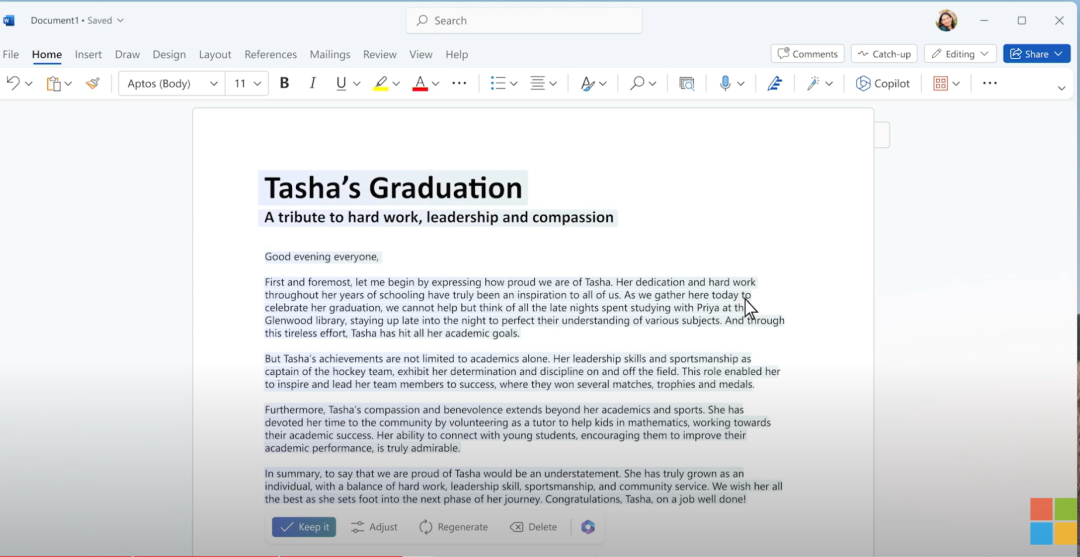Open the Find magnifier tool

pyautogui.click(x=637, y=84)
